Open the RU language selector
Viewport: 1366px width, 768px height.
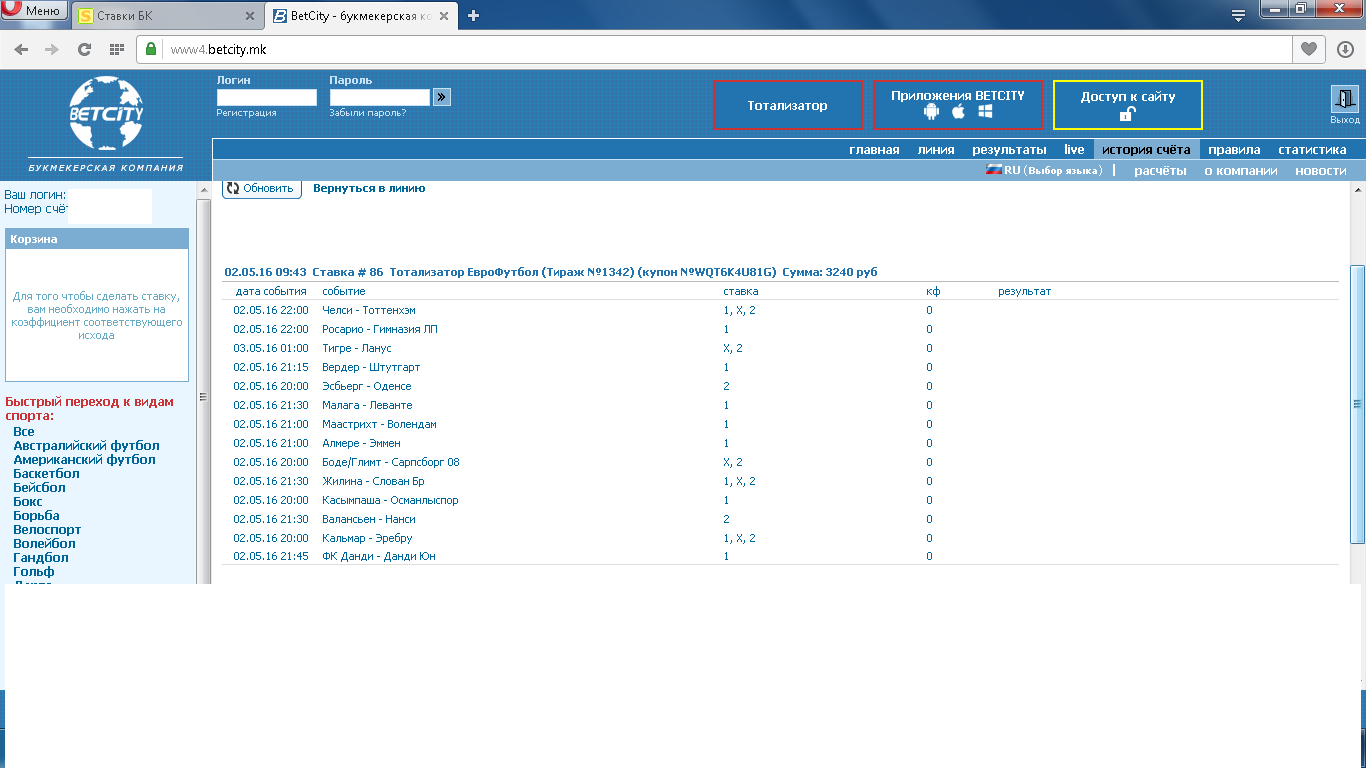pos(1044,170)
